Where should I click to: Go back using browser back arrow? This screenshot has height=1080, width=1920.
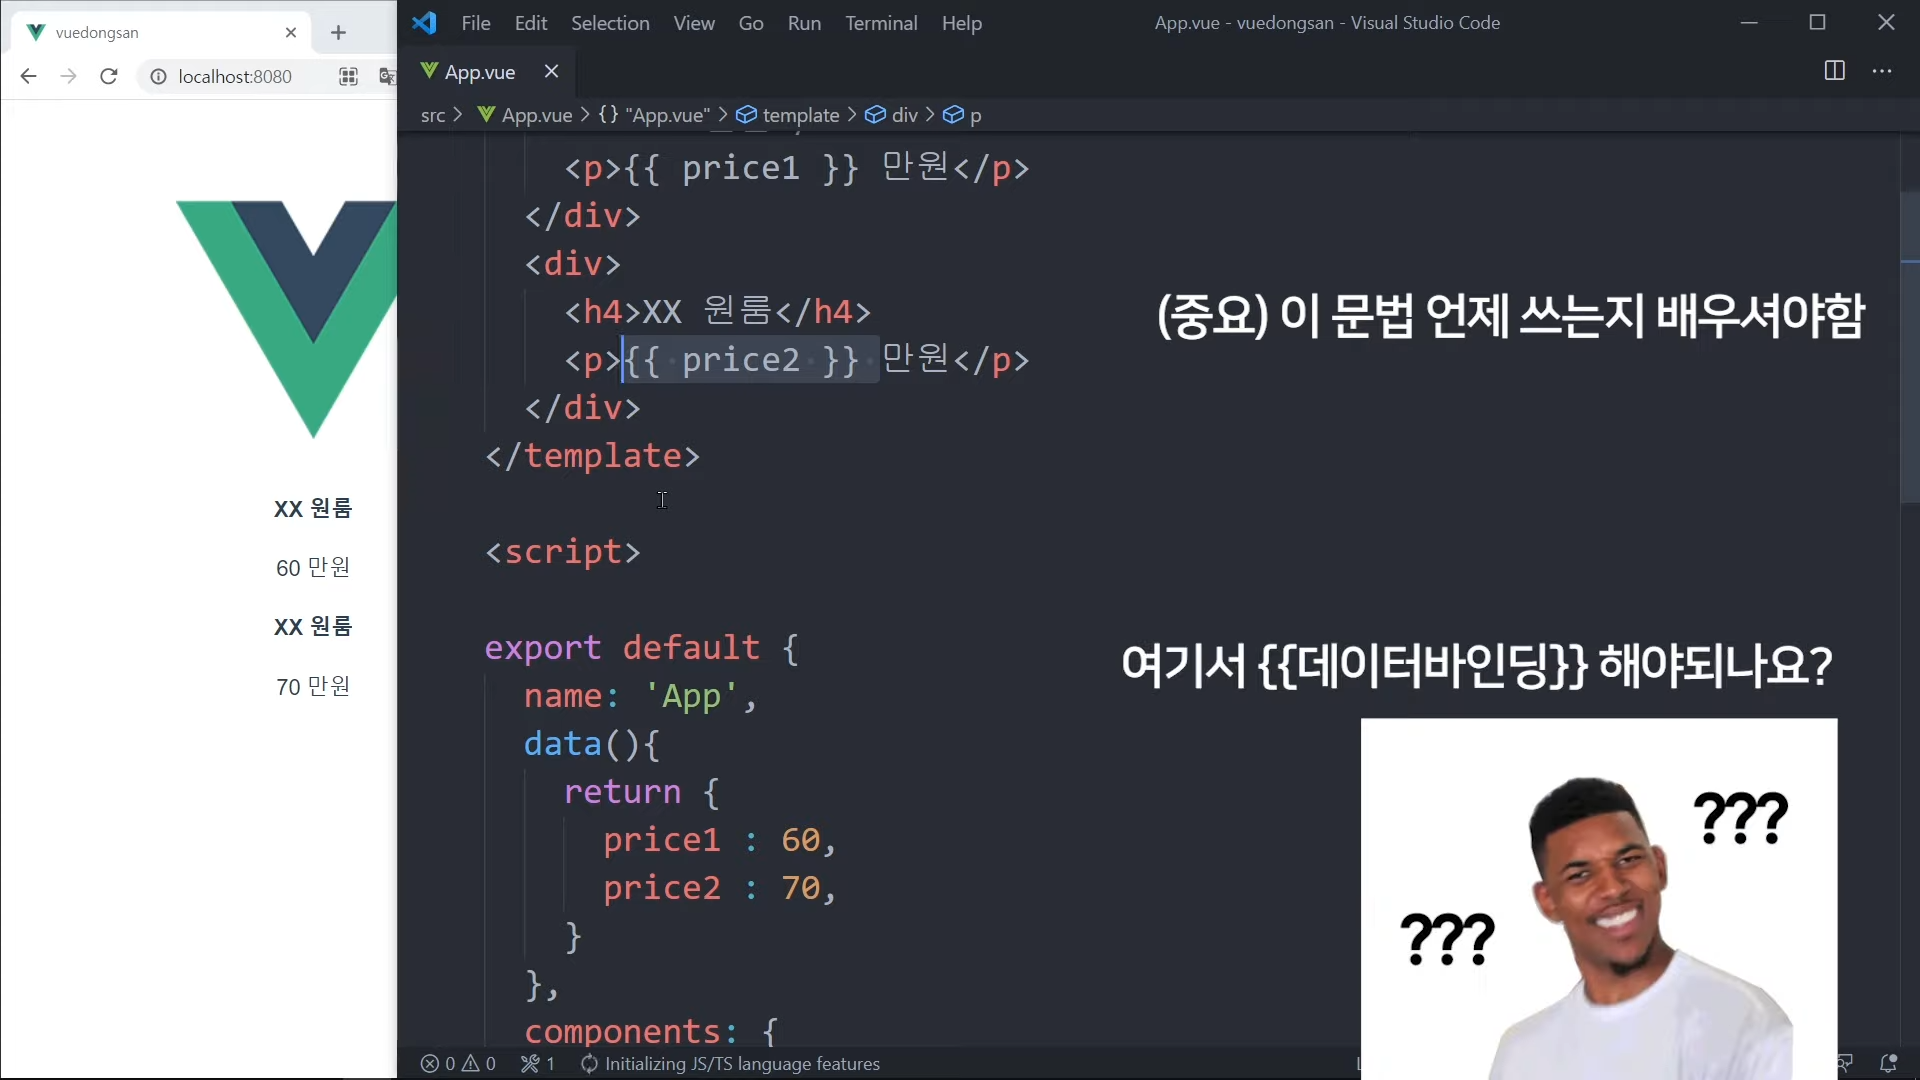point(28,76)
